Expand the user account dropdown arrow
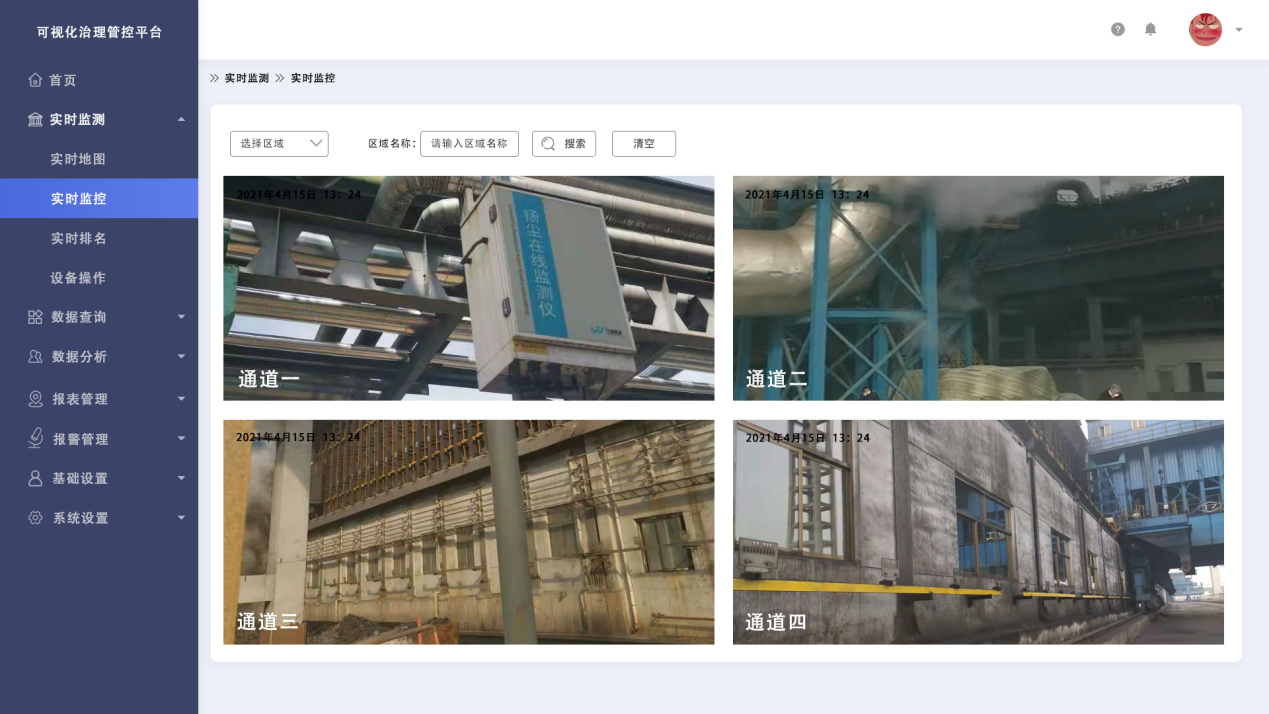 [1239, 30]
